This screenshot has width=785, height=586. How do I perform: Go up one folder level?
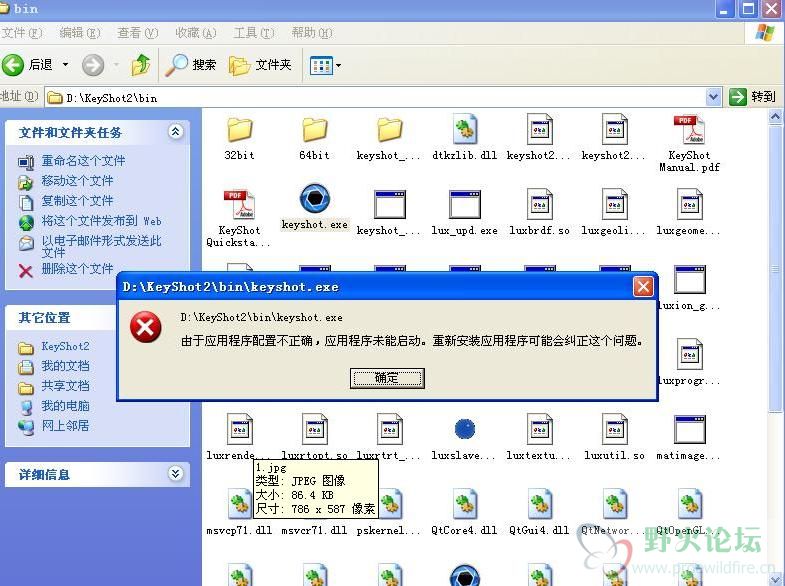(141, 65)
